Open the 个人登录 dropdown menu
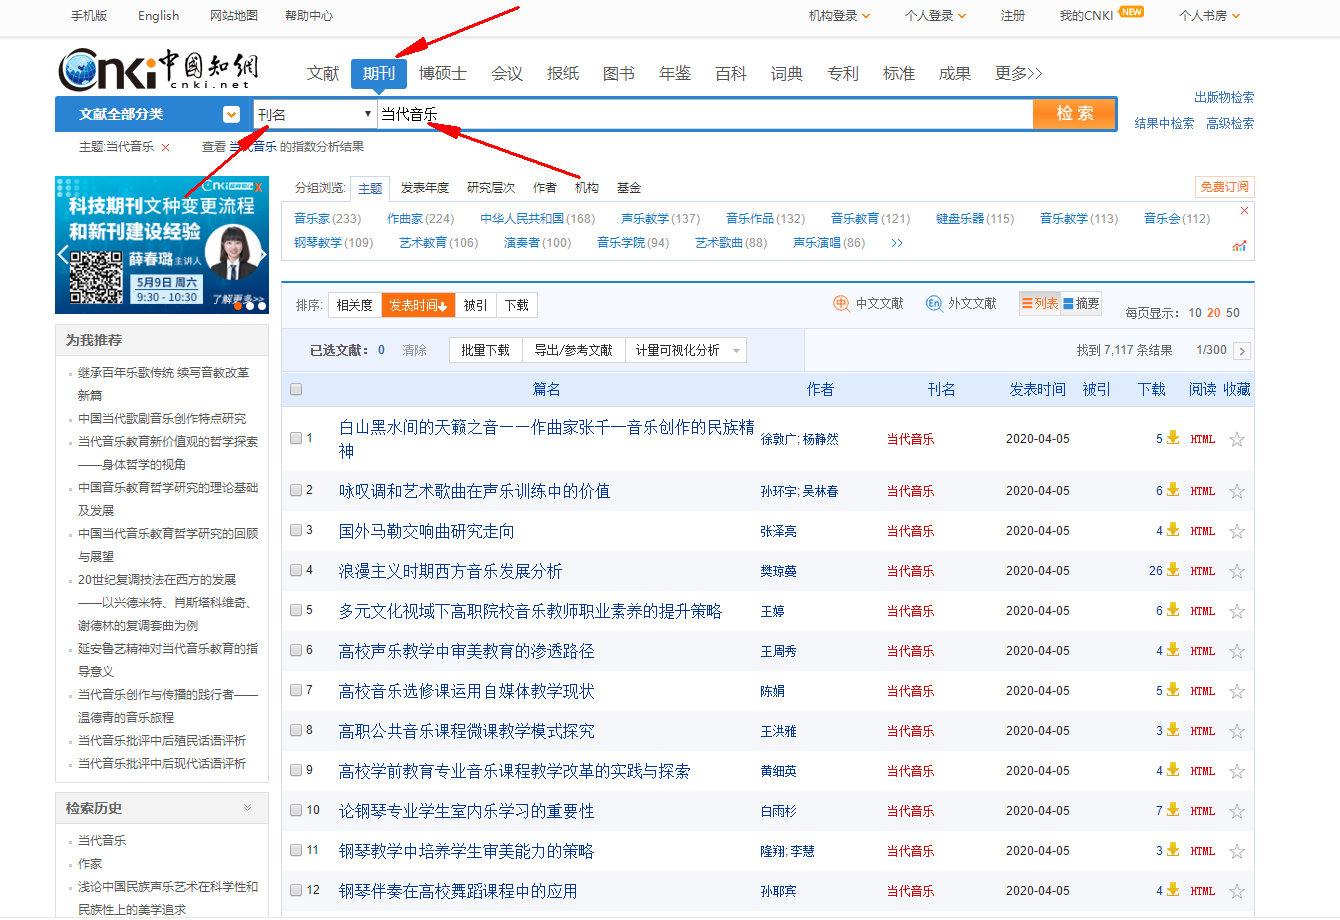 (935, 15)
